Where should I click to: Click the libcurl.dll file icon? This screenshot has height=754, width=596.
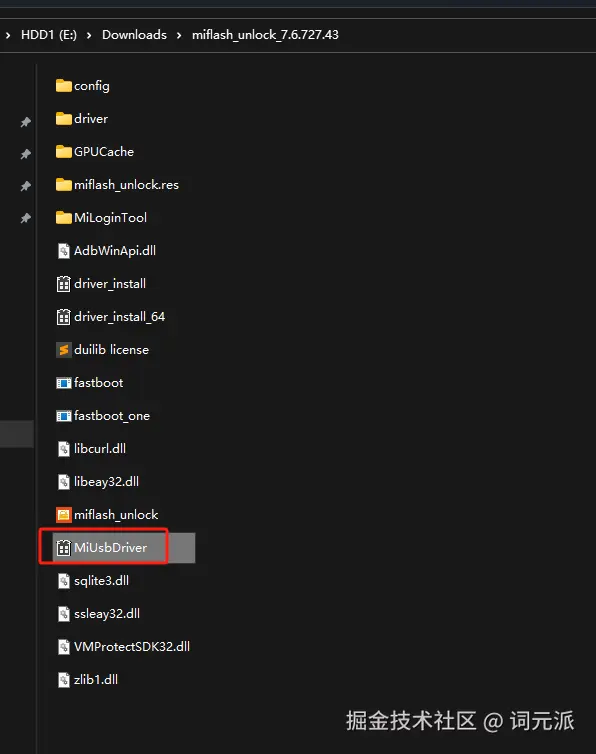click(63, 449)
